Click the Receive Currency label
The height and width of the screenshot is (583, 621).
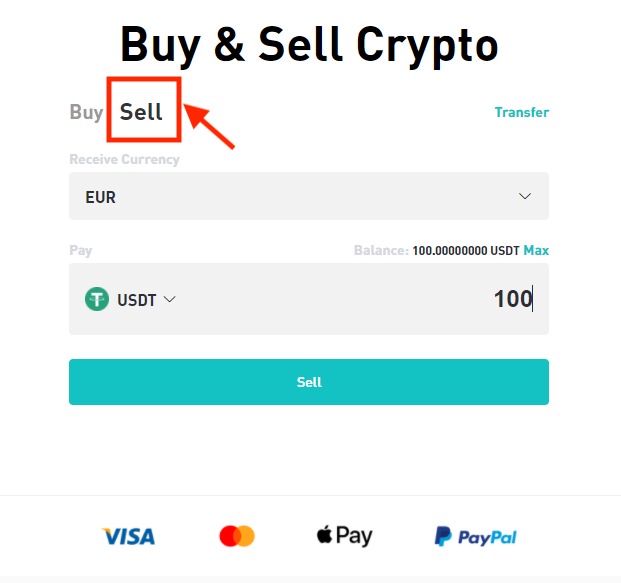[124, 159]
